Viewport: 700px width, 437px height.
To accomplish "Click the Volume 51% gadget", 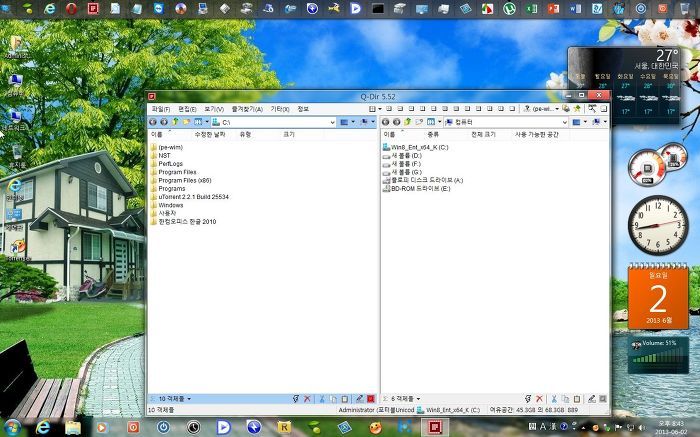I will coord(658,356).
